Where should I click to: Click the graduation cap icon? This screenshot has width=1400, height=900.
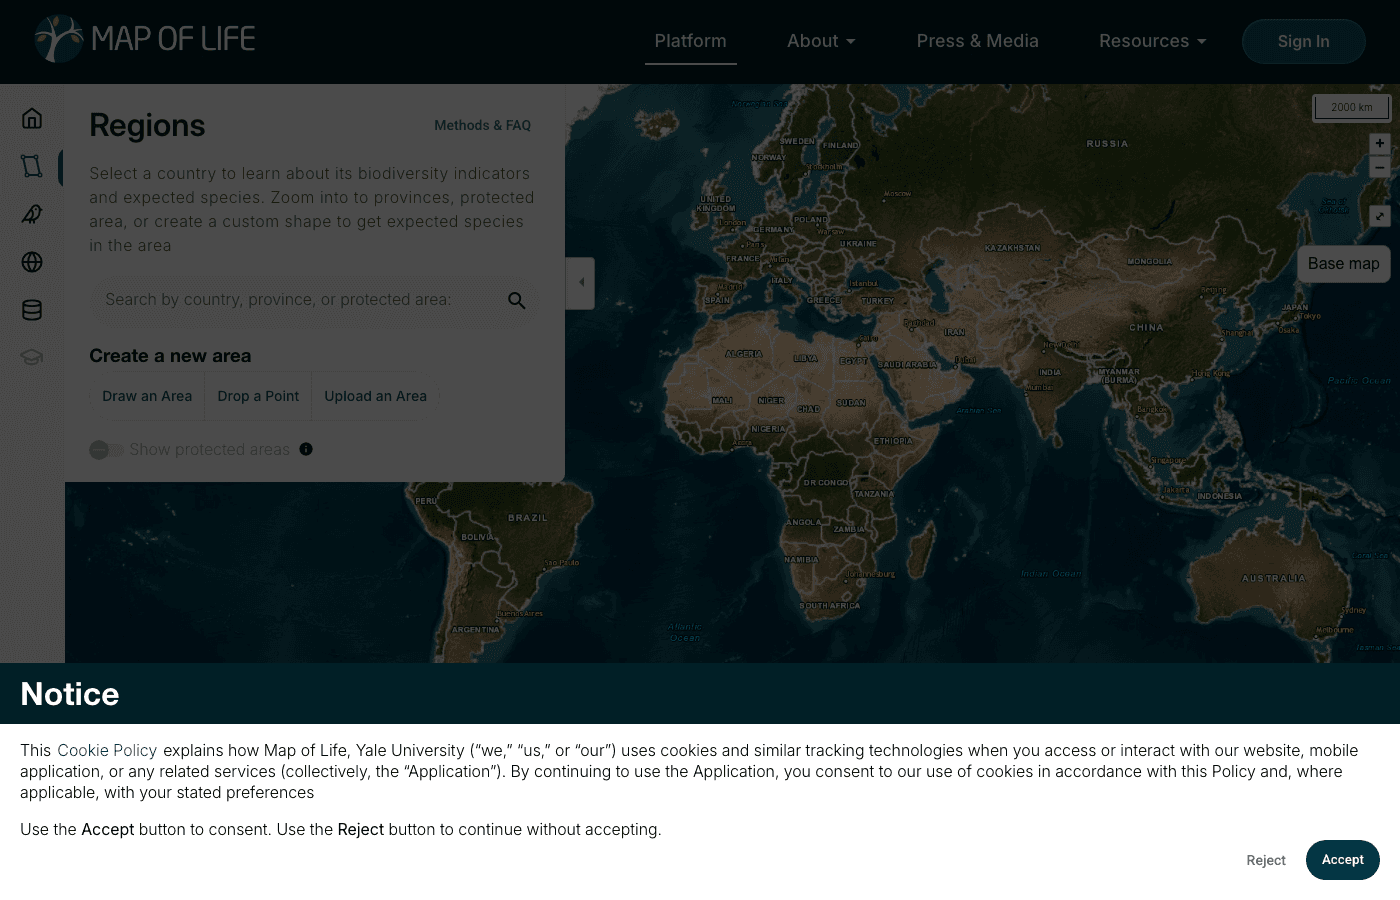tap(32, 357)
